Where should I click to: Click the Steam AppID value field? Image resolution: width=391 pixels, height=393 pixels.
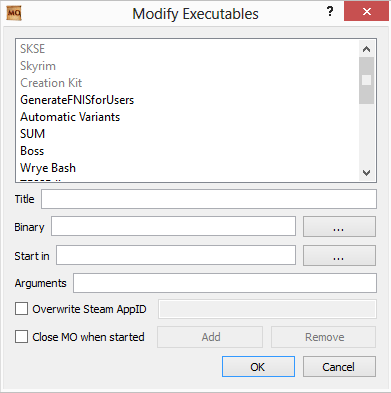tap(267, 309)
